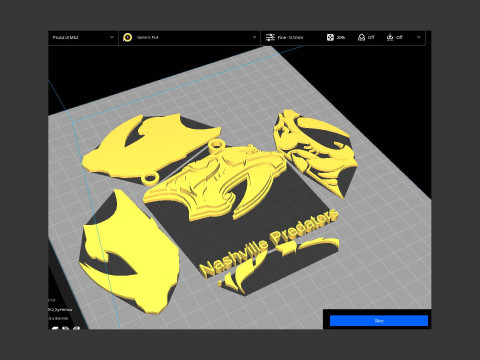Click the print profile sliders icon

click(270, 37)
